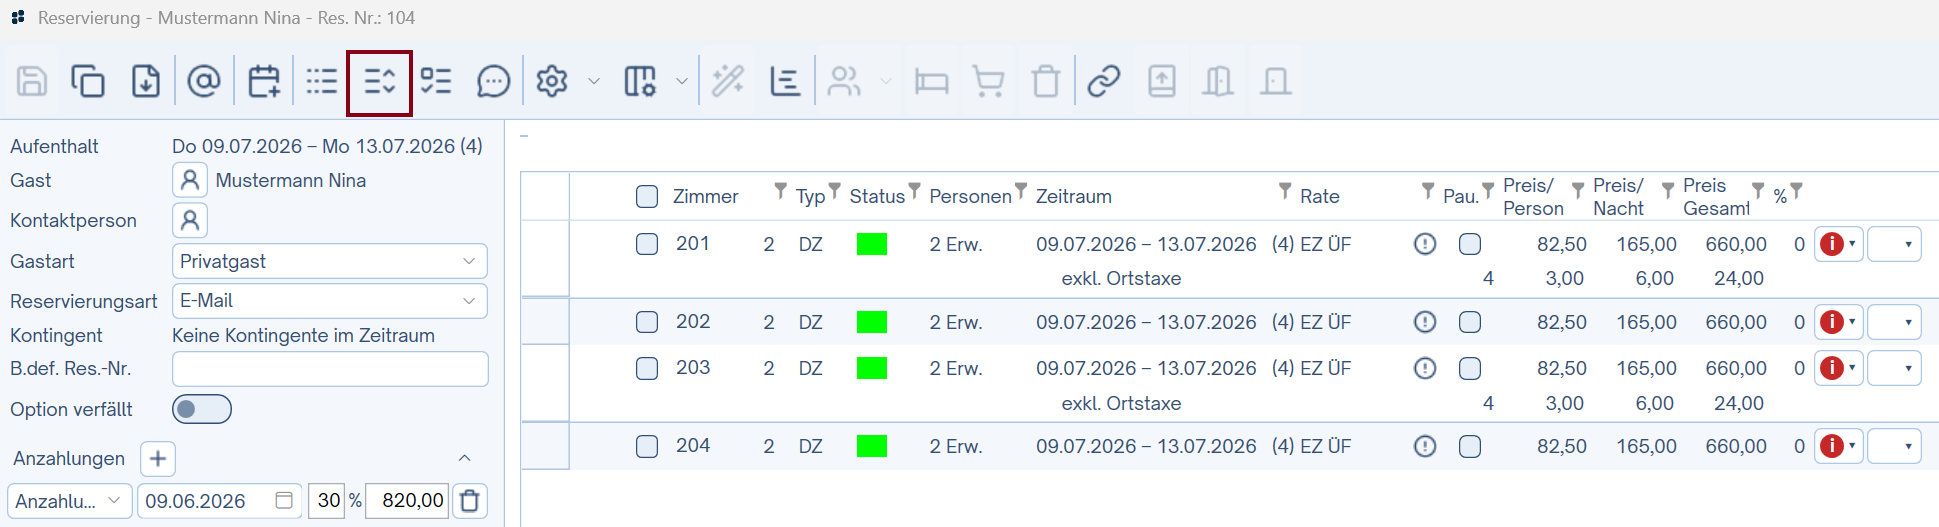Click the open double door icon
Viewport: 1939px width, 527px height.
click(x=1218, y=81)
